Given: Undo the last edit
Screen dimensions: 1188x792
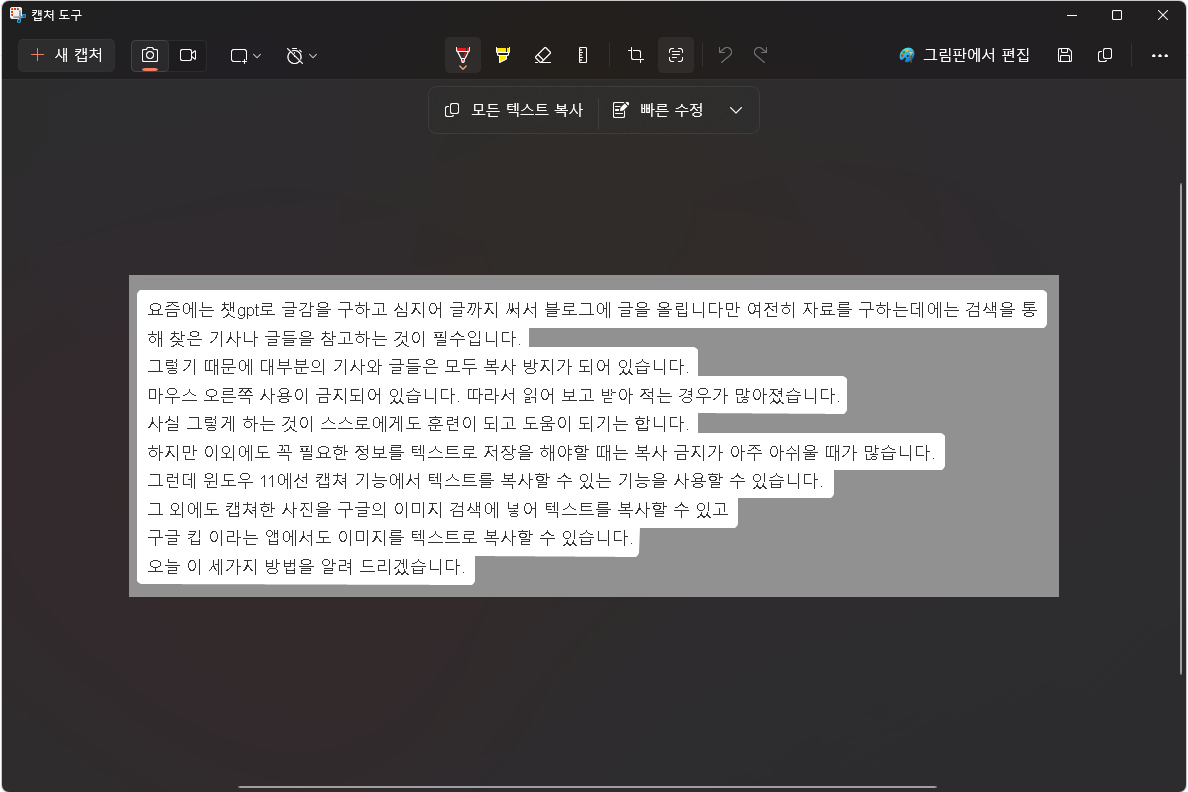Looking at the screenshot, I should (x=725, y=55).
